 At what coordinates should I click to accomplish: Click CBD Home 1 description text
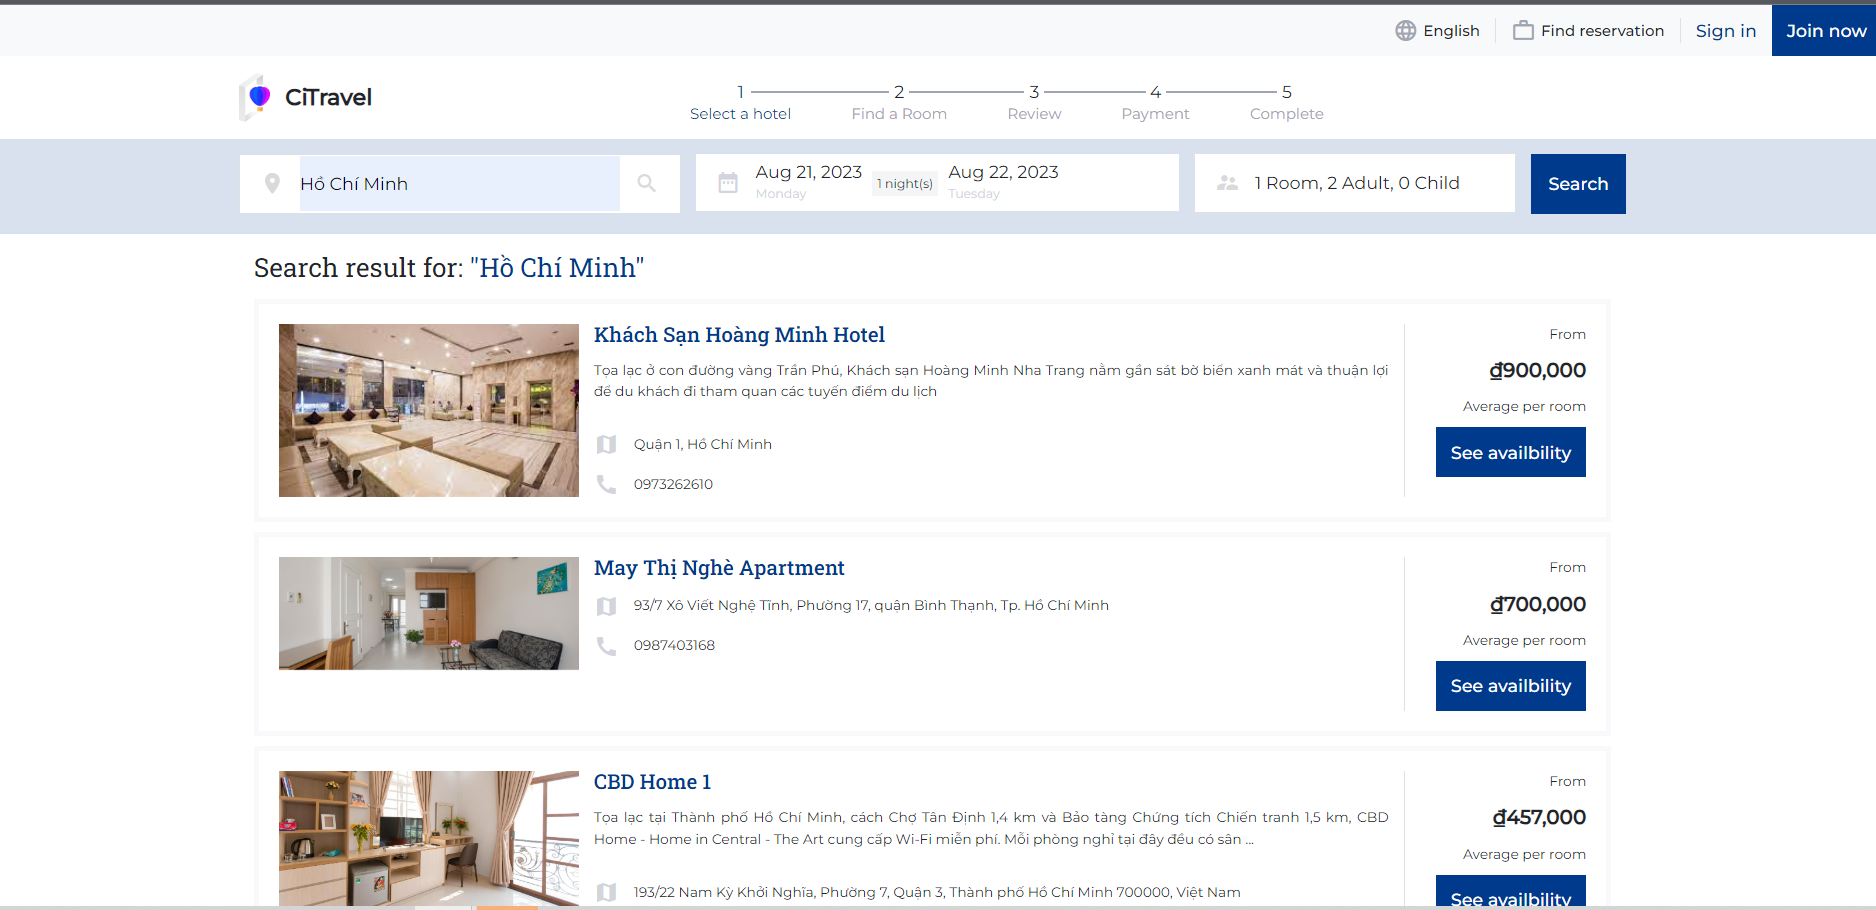pyautogui.click(x=991, y=828)
